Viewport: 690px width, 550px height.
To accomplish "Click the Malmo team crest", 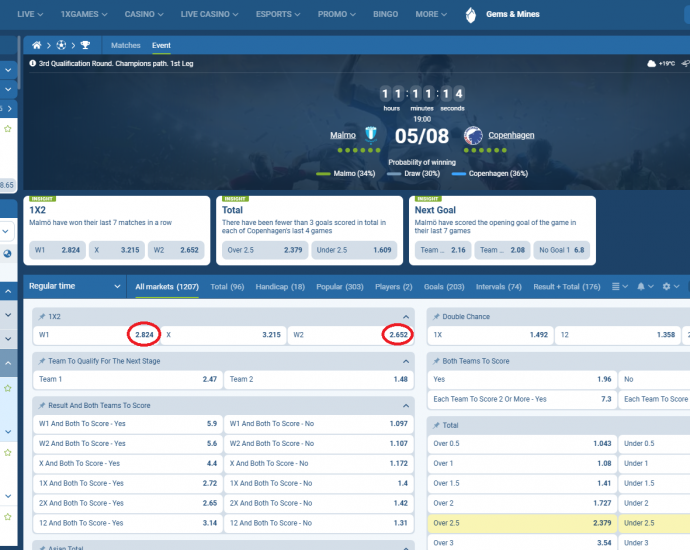I will point(371,135).
